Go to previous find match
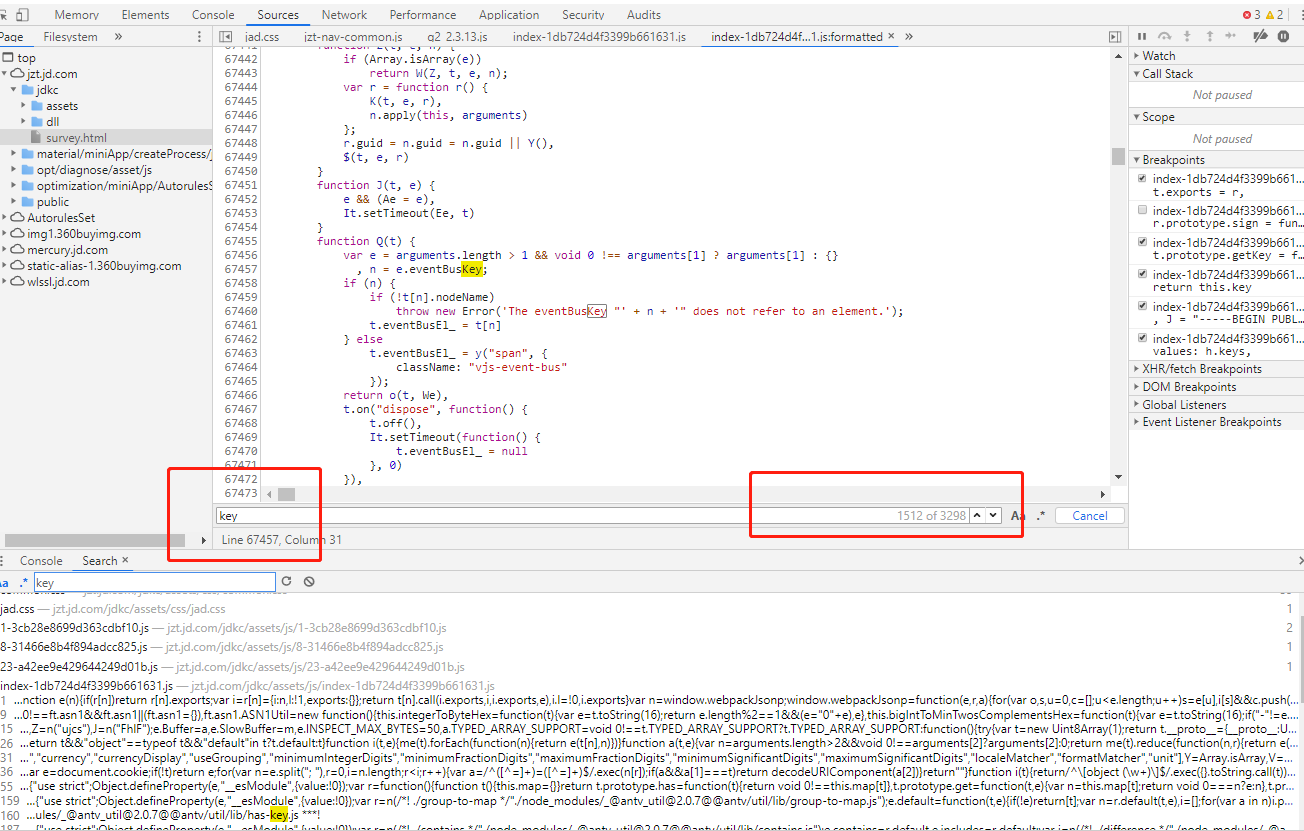The height and width of the screenshot is (831, 1304). (x=977, y=515)
